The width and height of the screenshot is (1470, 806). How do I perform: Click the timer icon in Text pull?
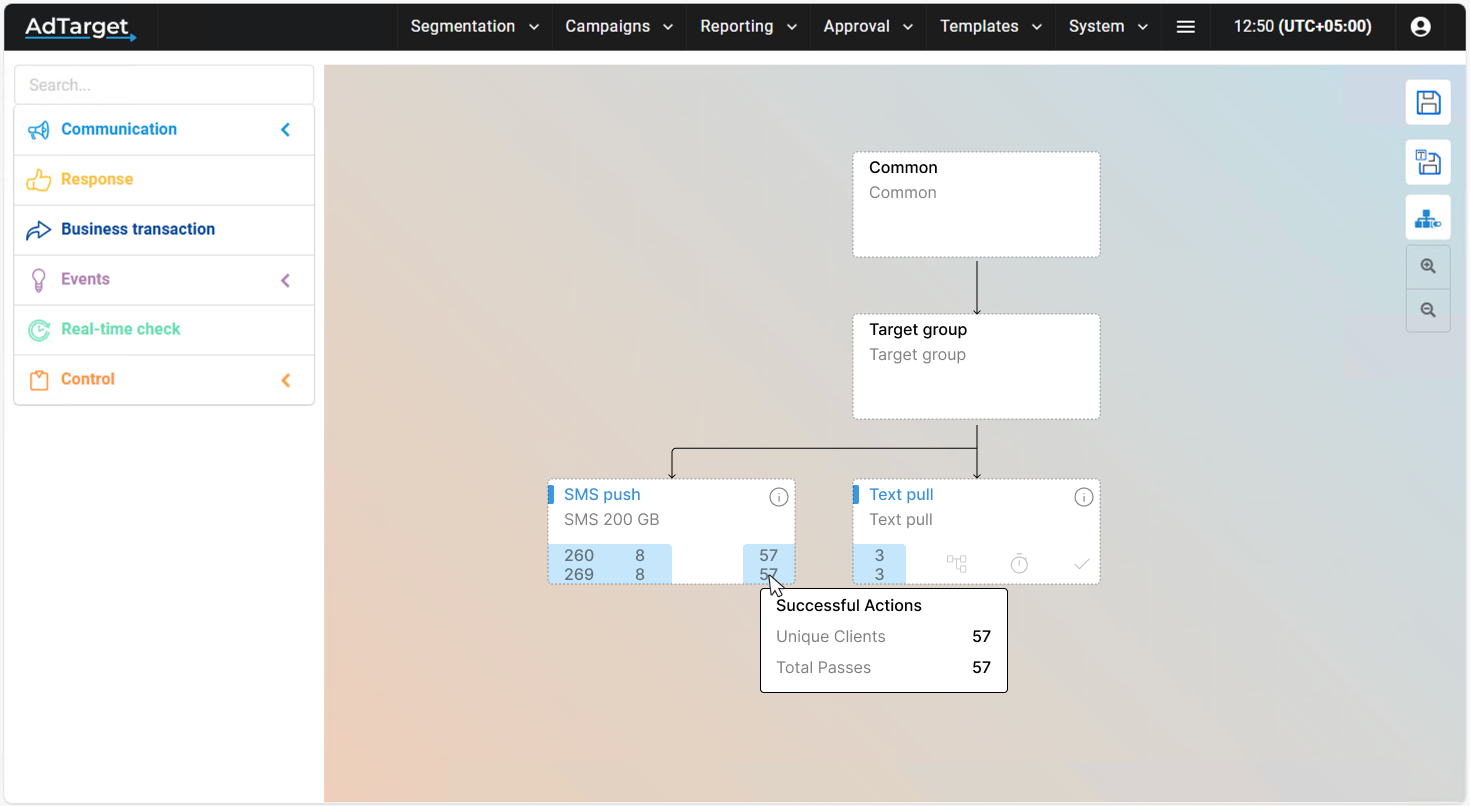click(x=1019, y=564)
